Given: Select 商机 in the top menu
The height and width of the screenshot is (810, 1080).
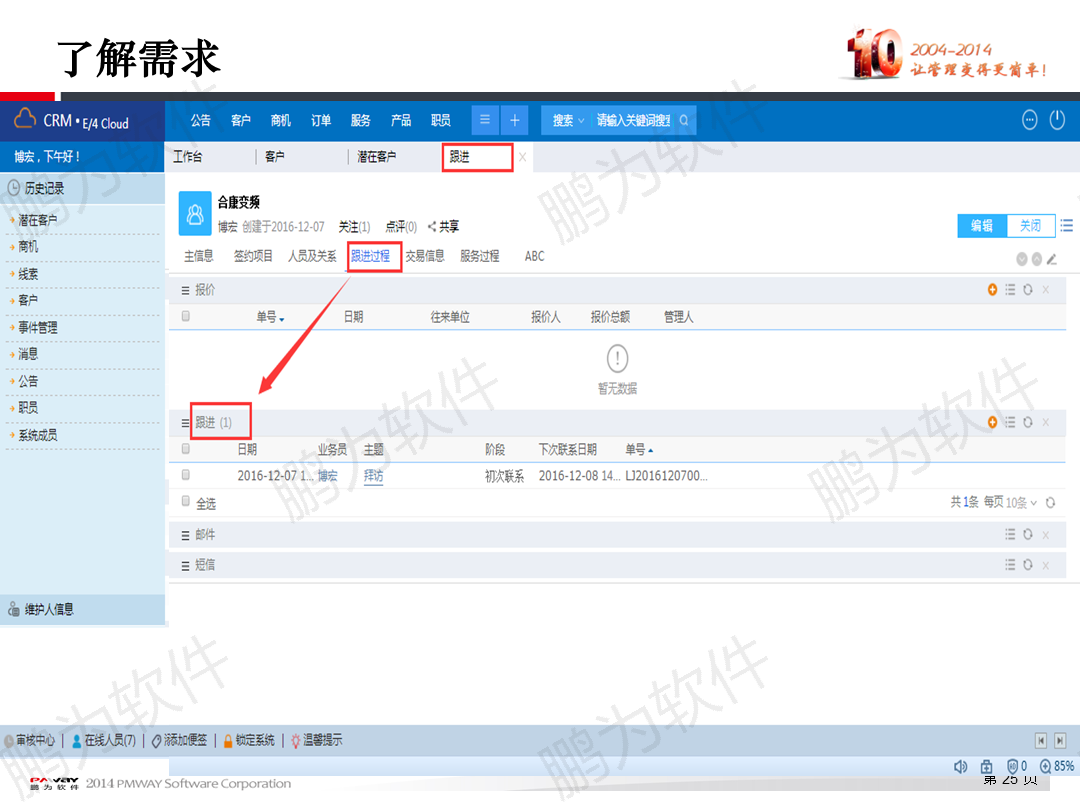Looking at the screenshot, I should [x=280, y=121].
